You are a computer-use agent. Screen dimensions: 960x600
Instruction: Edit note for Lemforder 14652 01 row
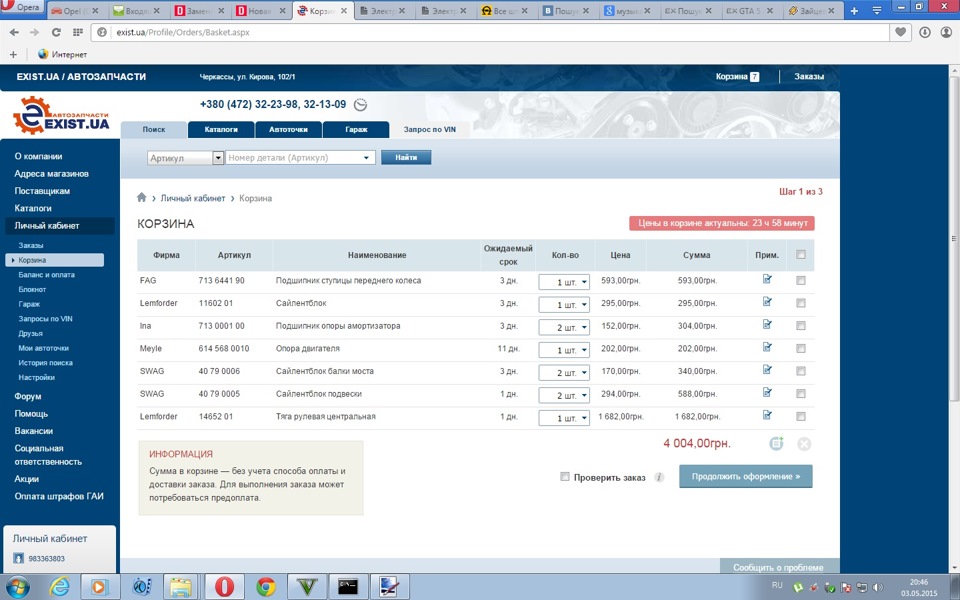[x=767, y=415]
